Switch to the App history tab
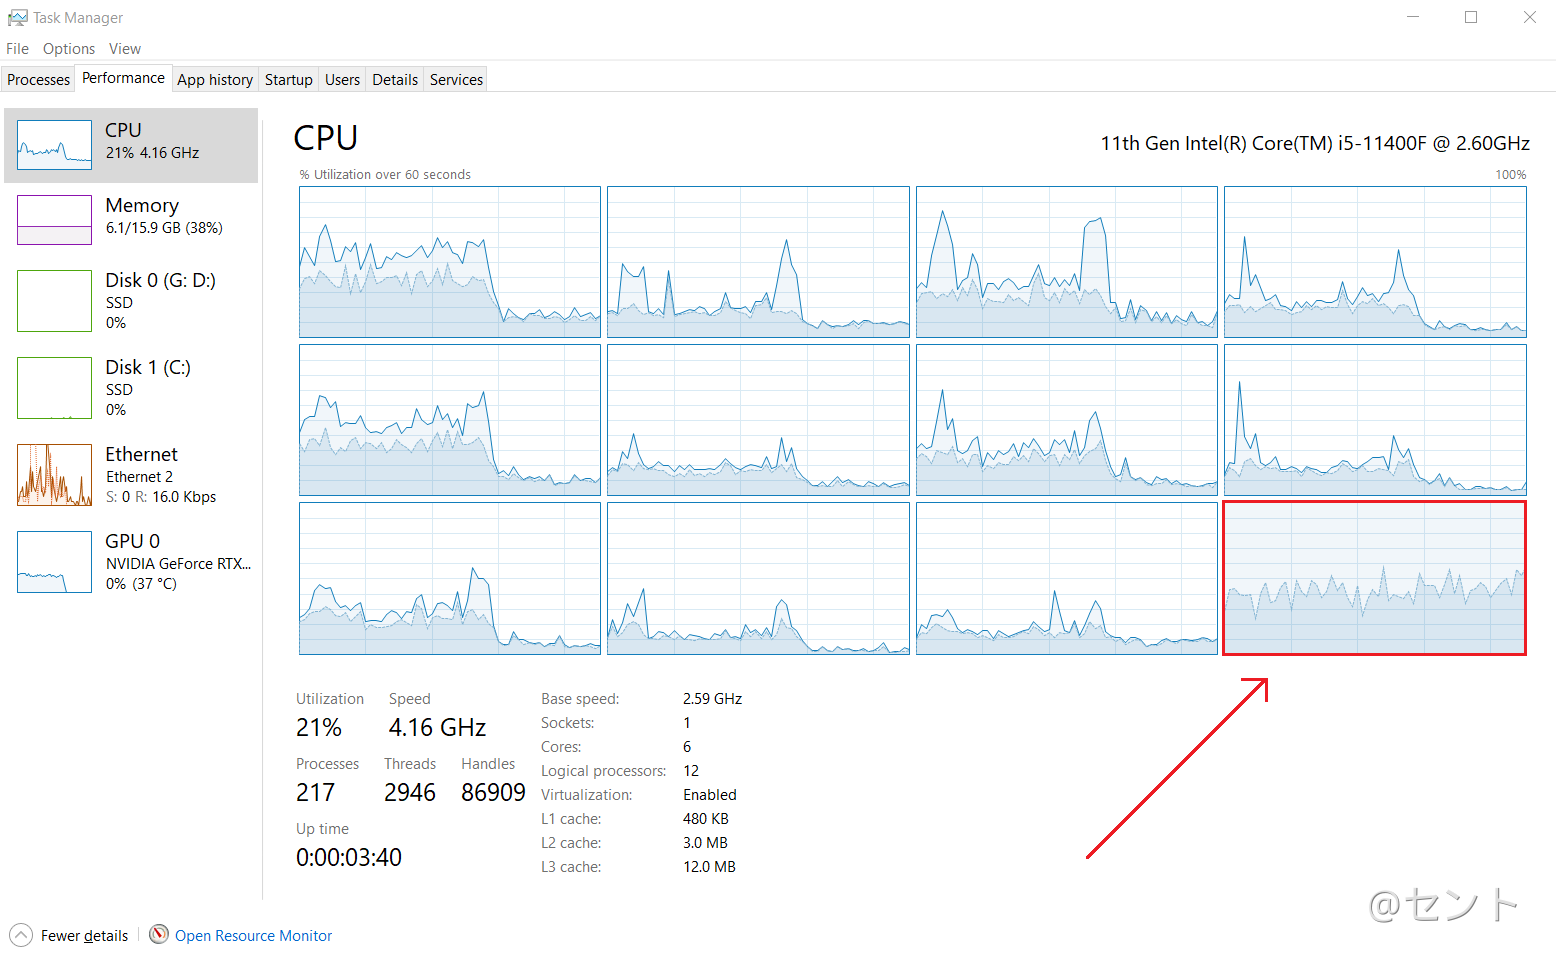 click(215, 80)
